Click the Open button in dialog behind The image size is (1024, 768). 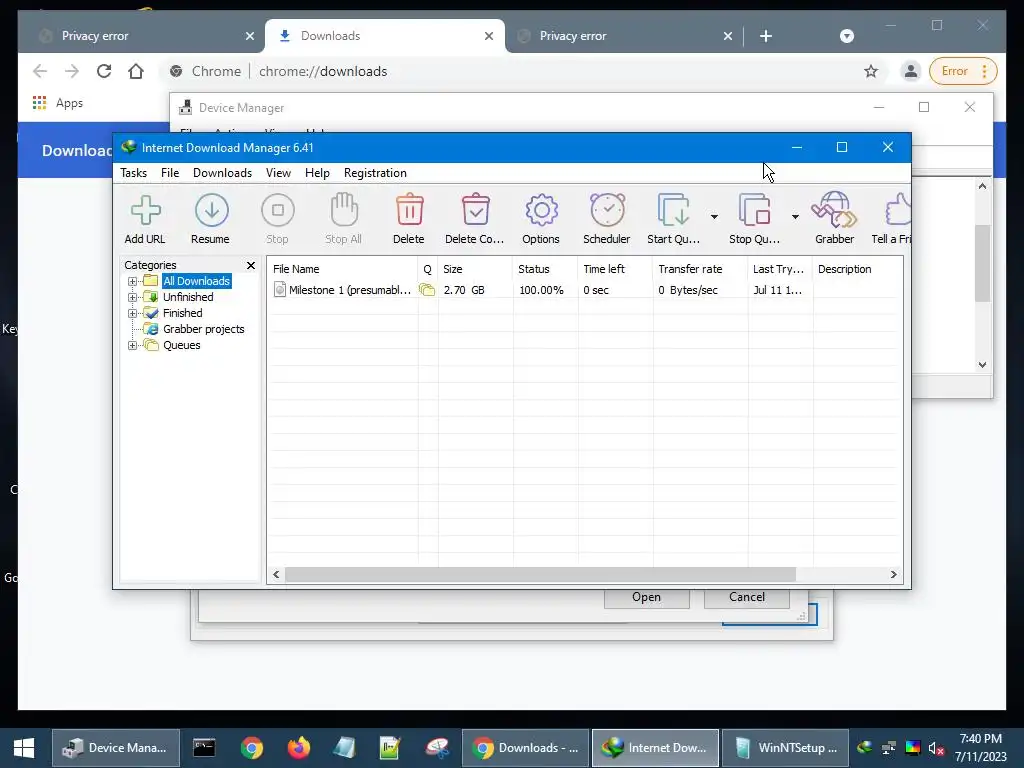point(647,598)
